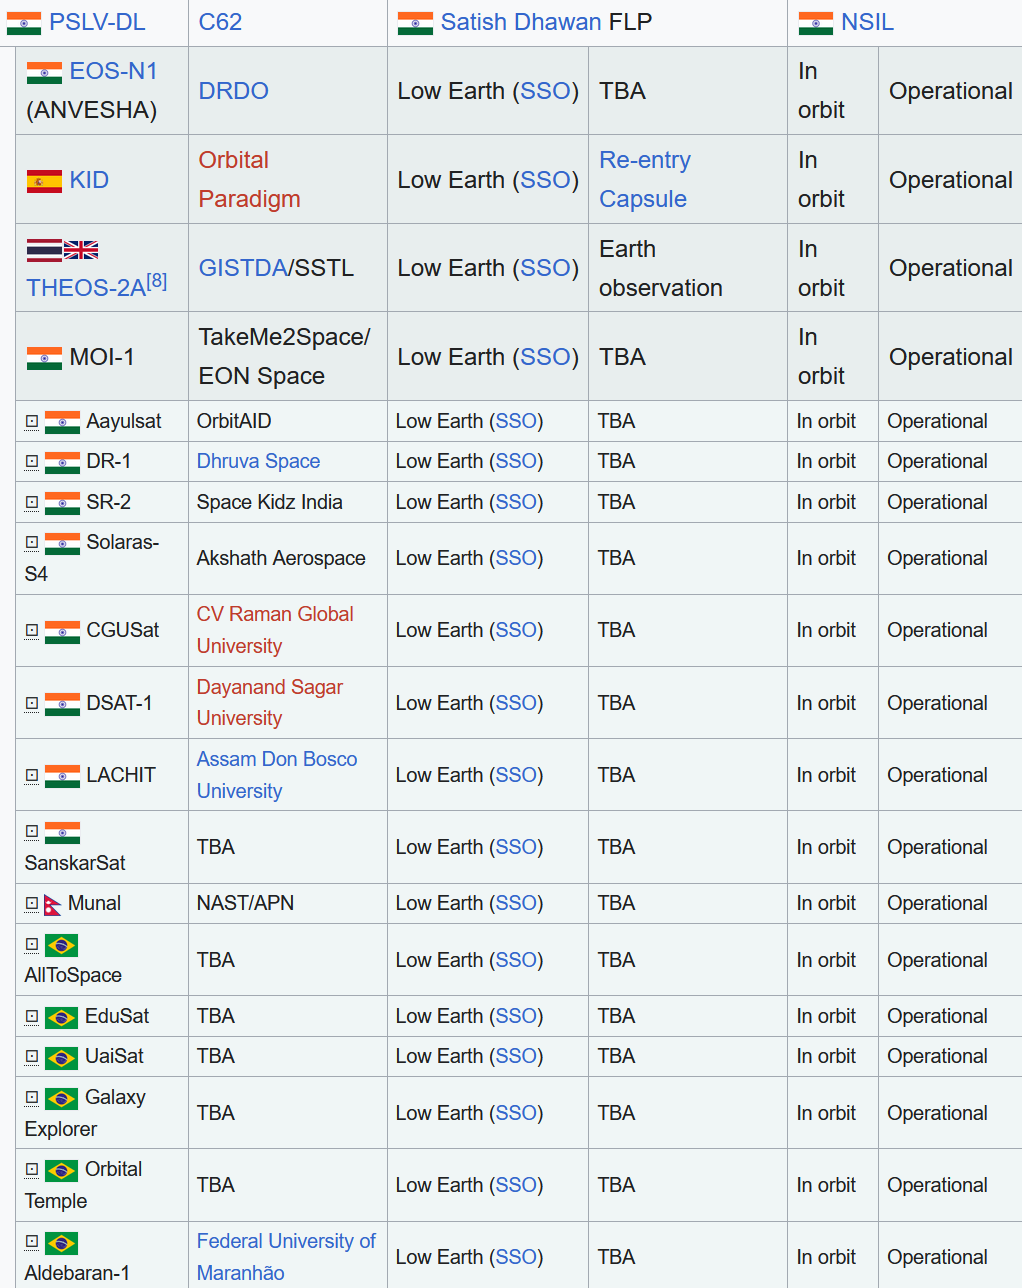Click the Brazil flag beside Galaxy Explorer

(x=61, y=1098)
